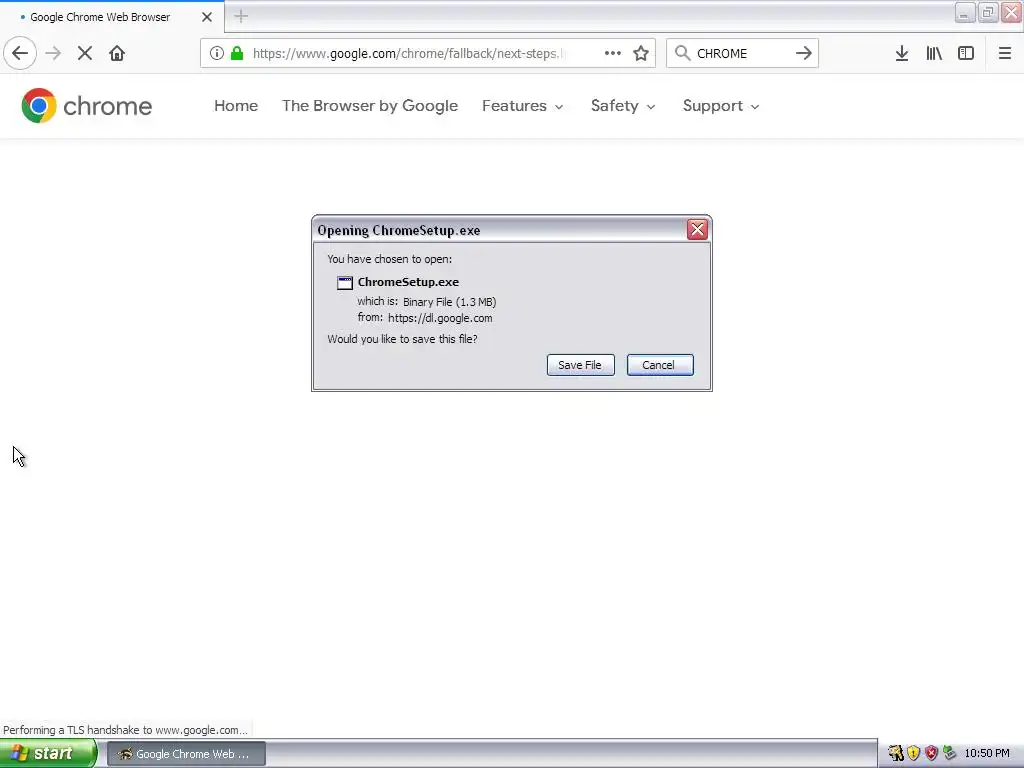The height and width of the screenshot is (768, 1024).
Task: Click the CHROME search input field
Action: pyautogui.click(x=742, y=53)
